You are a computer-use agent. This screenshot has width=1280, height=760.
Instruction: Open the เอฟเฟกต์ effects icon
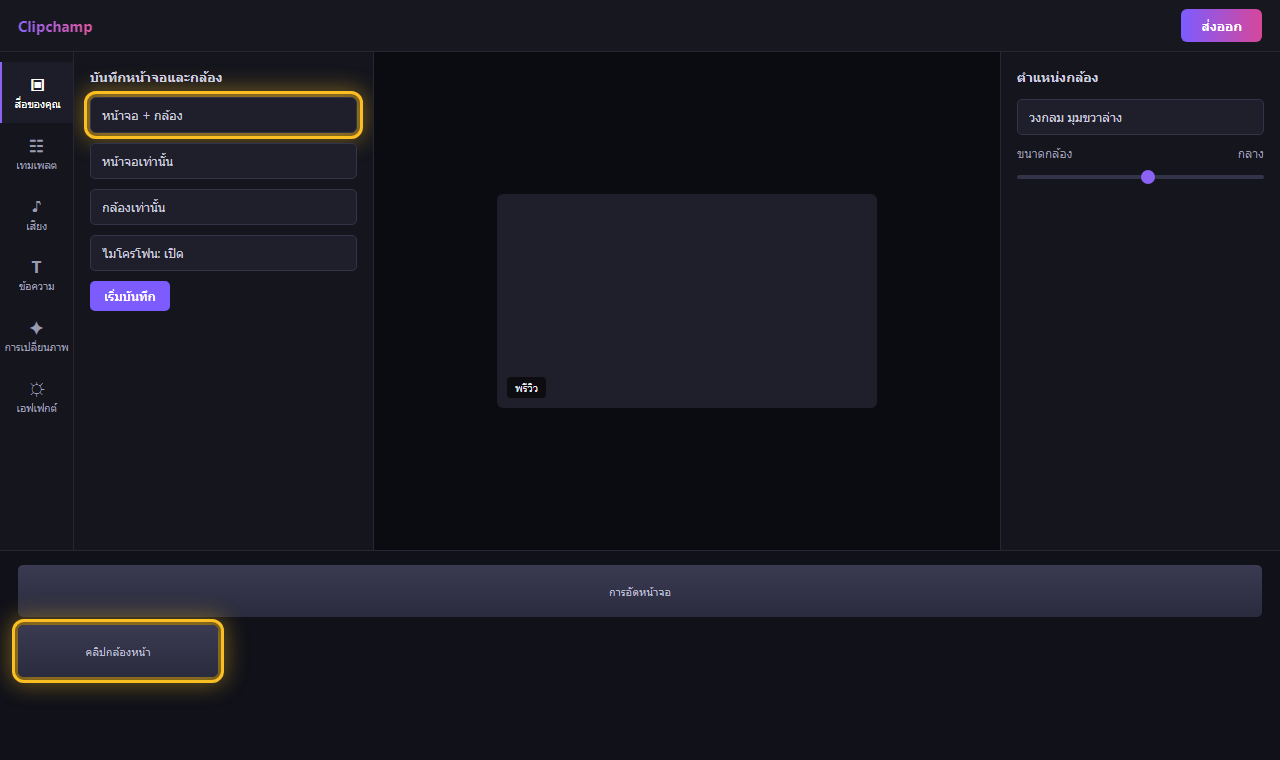[37, 397]
